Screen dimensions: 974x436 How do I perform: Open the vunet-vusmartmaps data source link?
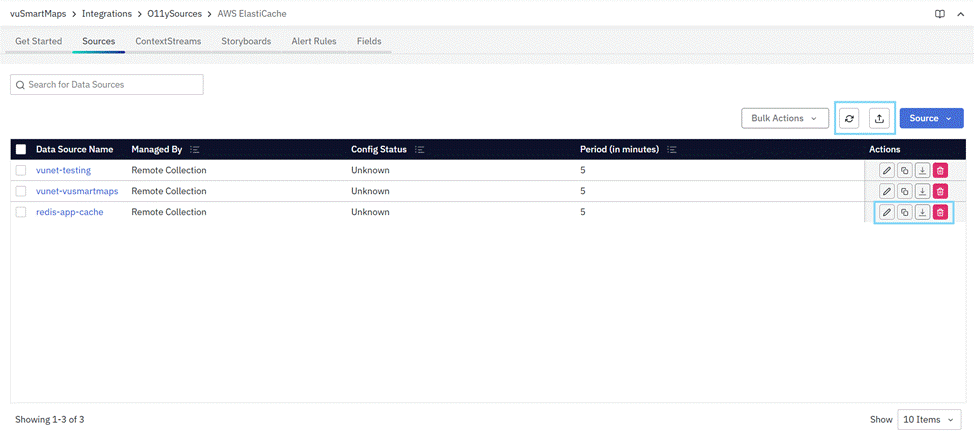coord(77,191)
